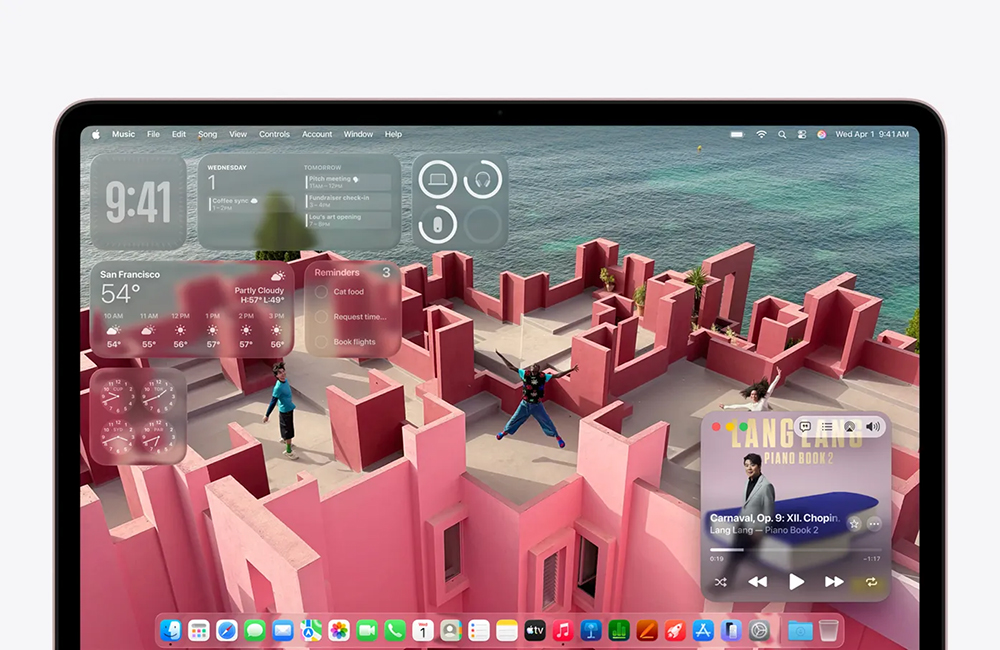Open AirPlay output from the mini player
Viewport: 1000px width, 650px height.
coord(850,427)
